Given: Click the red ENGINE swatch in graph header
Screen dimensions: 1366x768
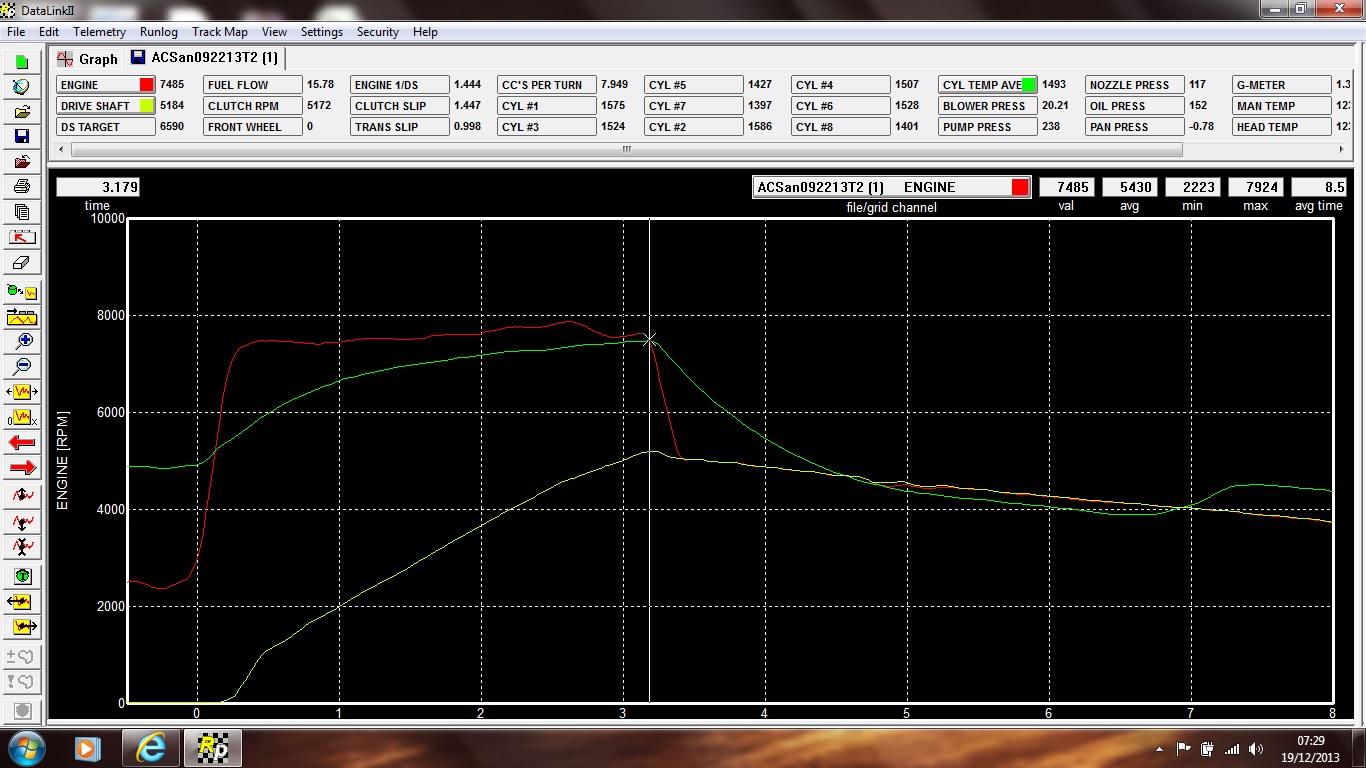Looking at the screenshot, I should pos(1019,187).
